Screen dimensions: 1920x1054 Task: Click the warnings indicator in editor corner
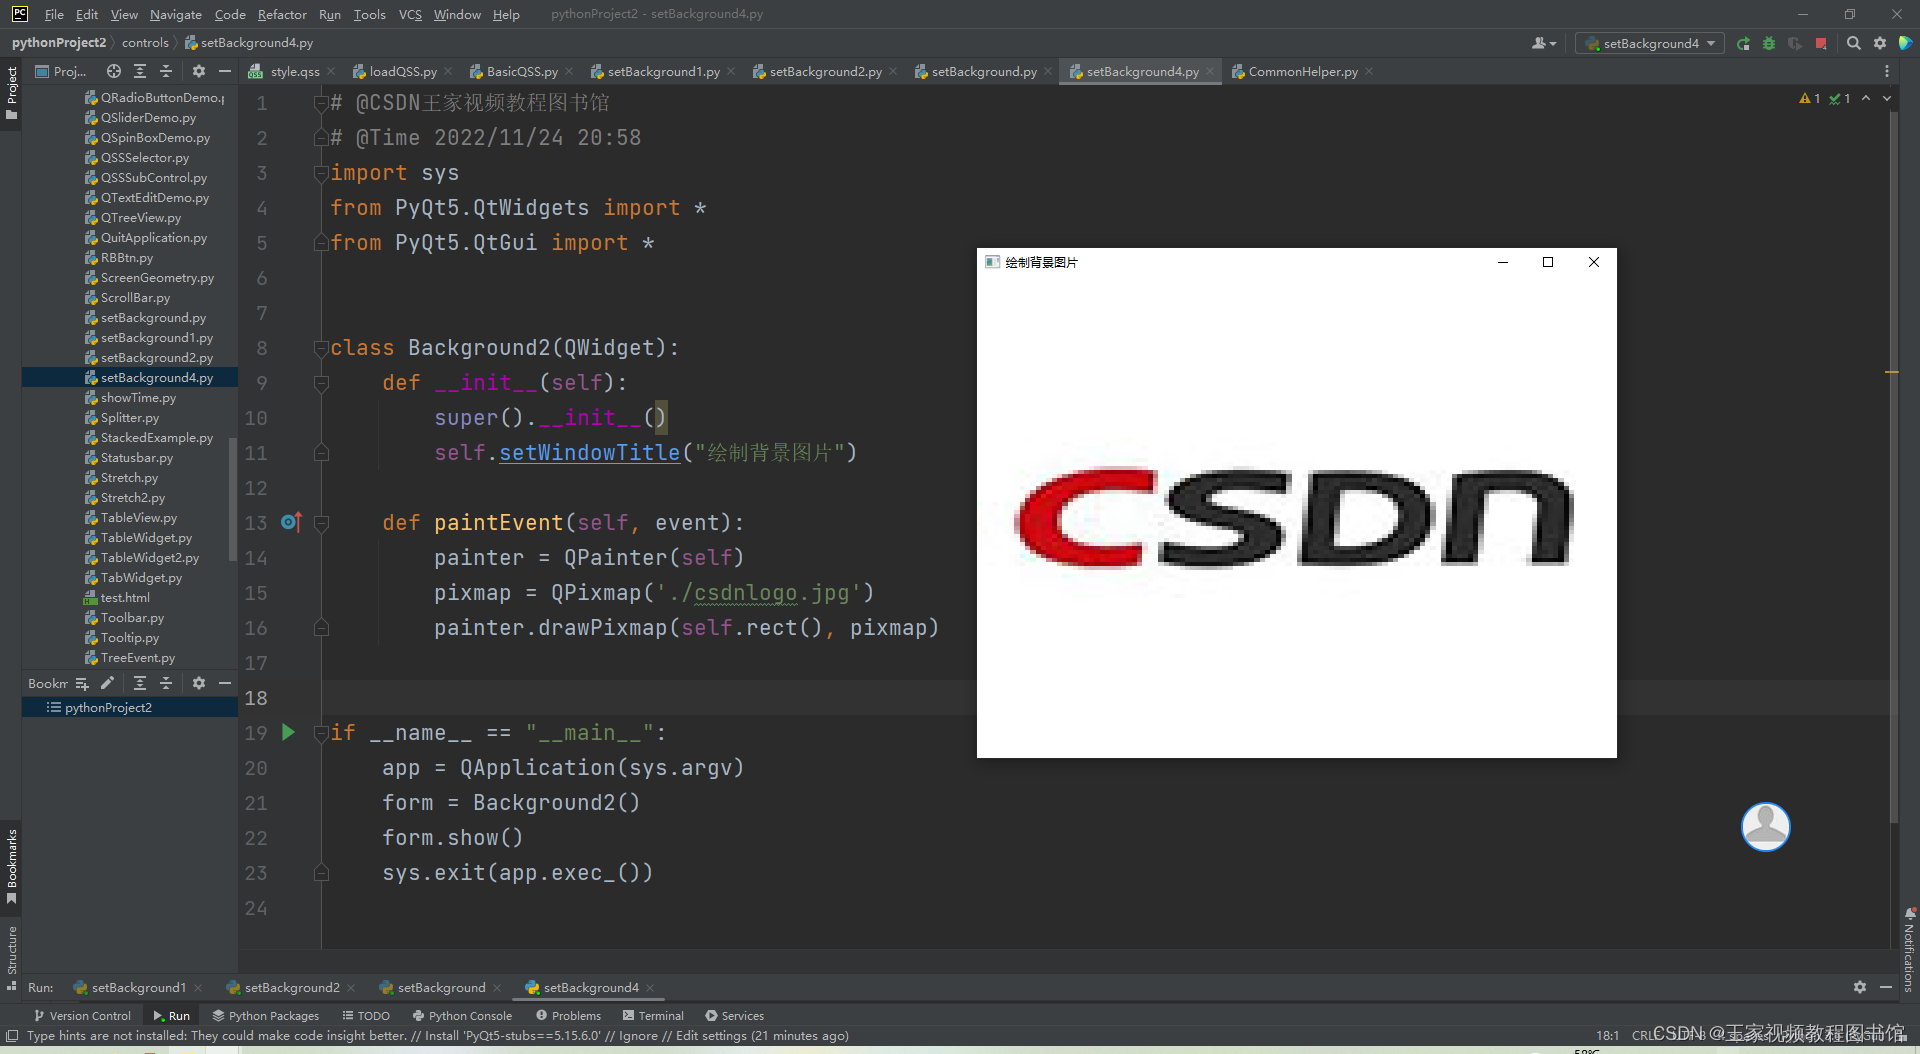(1810, 98)
